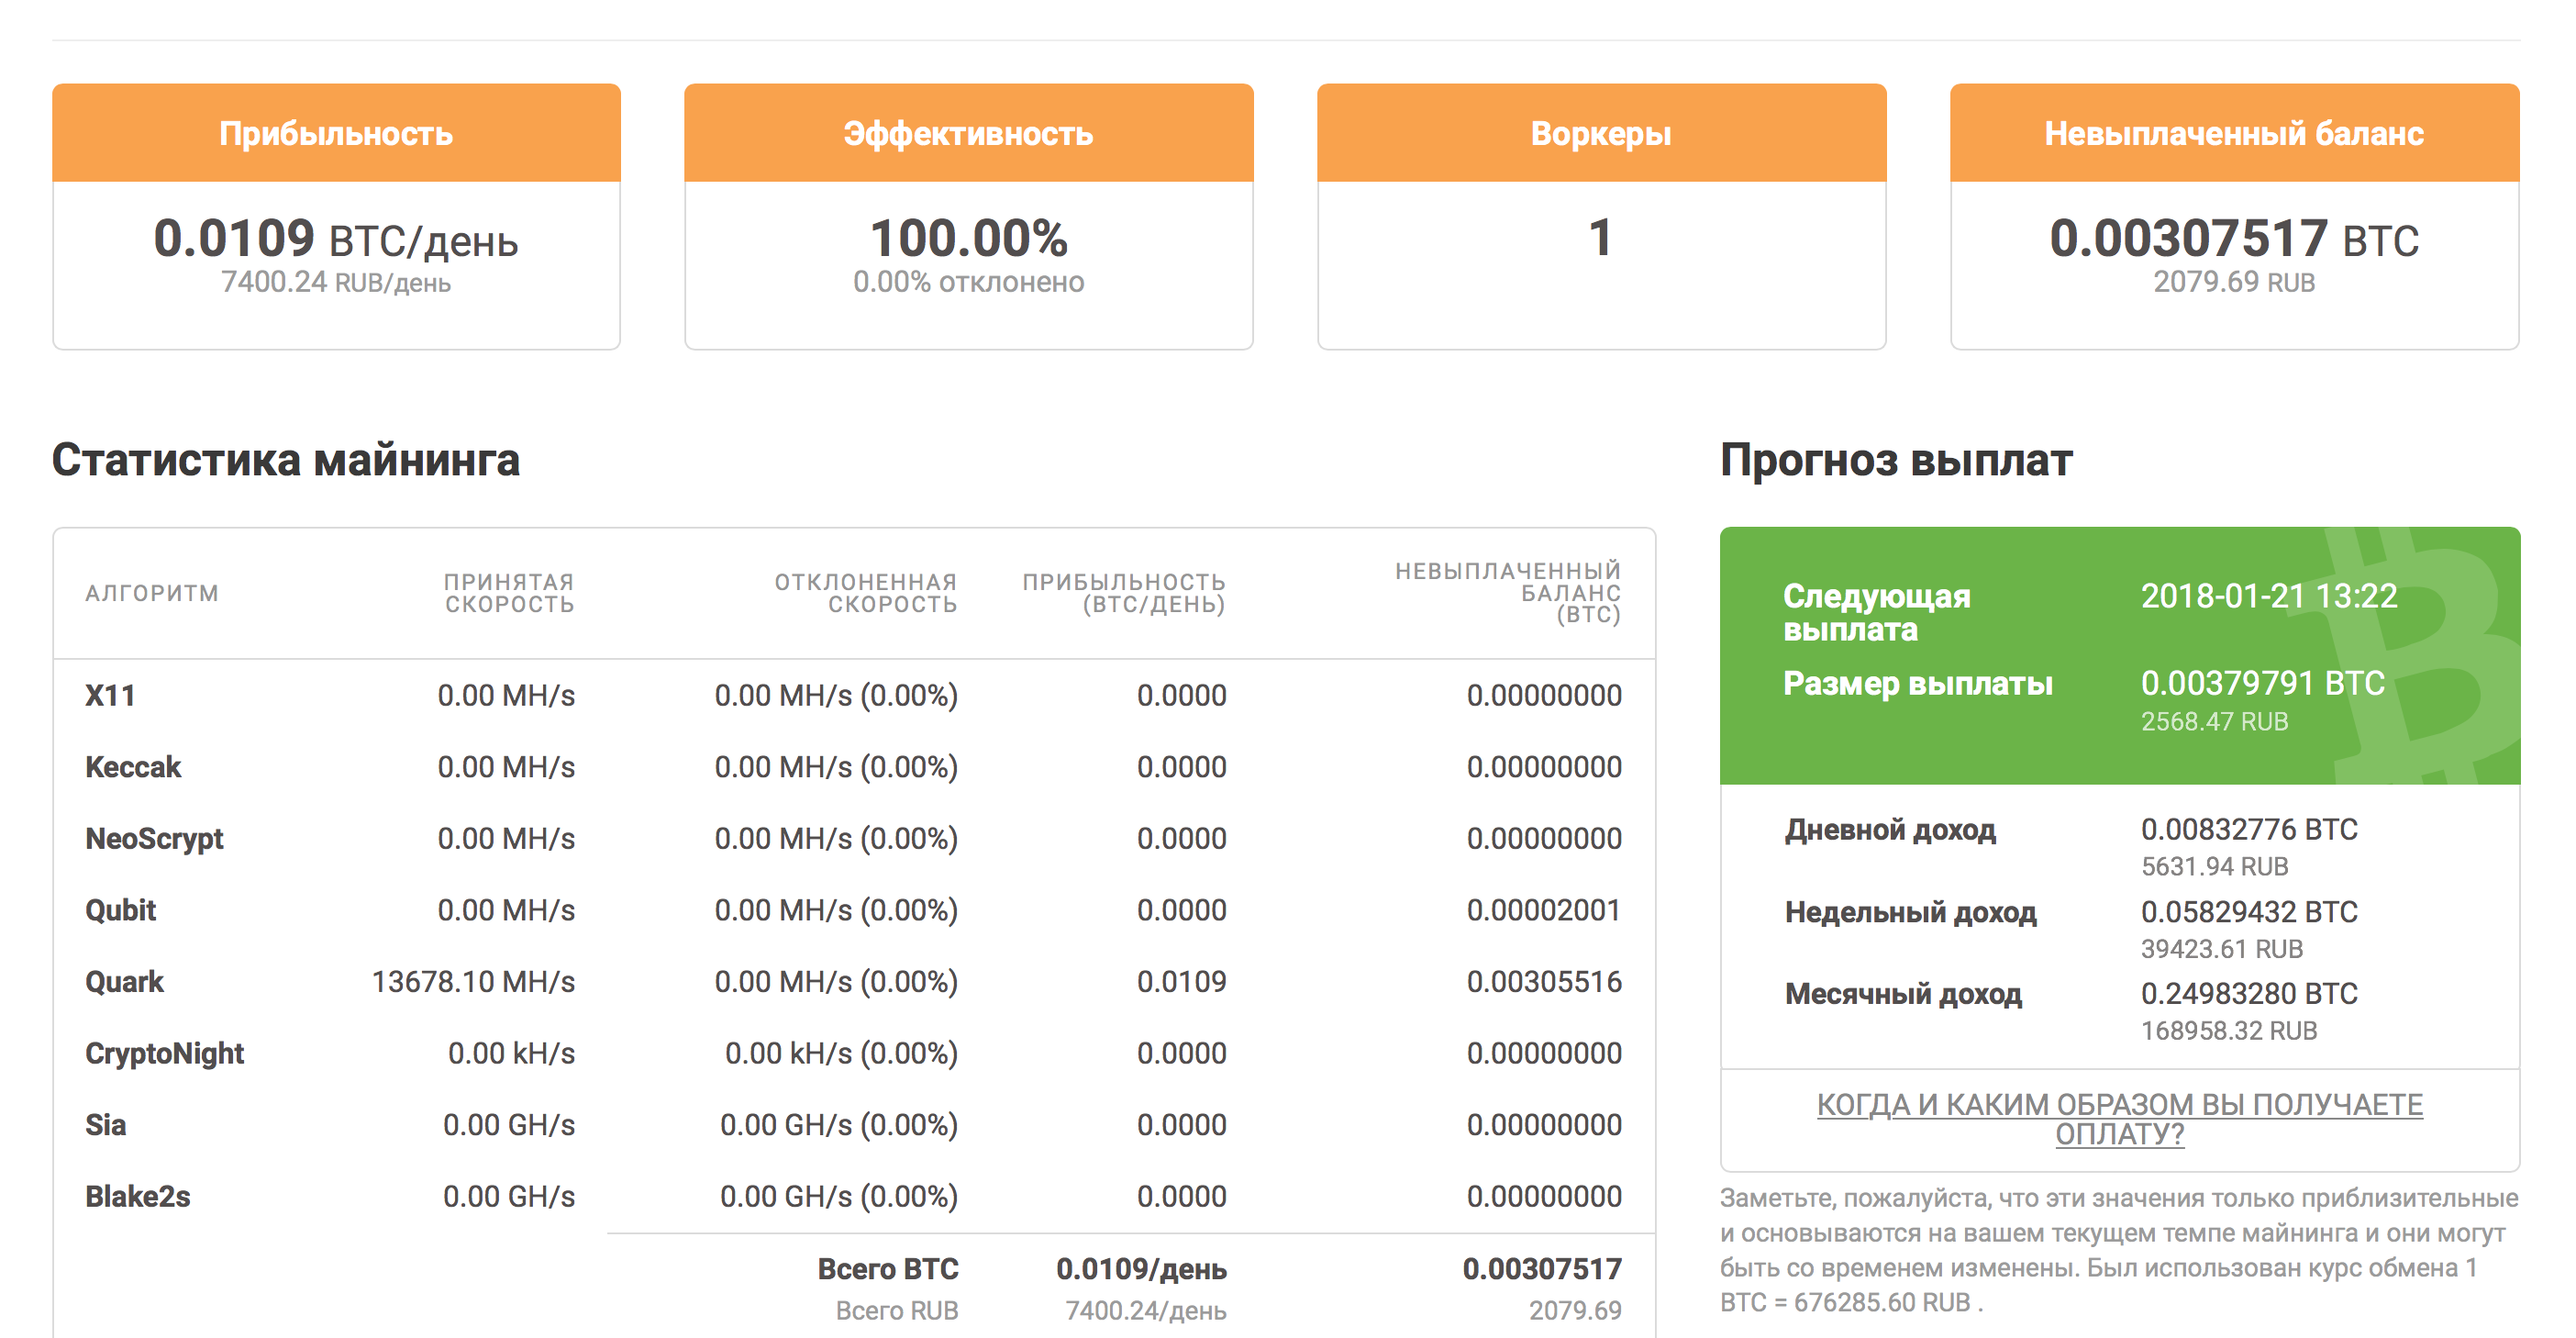Click total profitability 0.0109/день
This screenshot has height=1338, width=2576.
click(1141, 1270)
